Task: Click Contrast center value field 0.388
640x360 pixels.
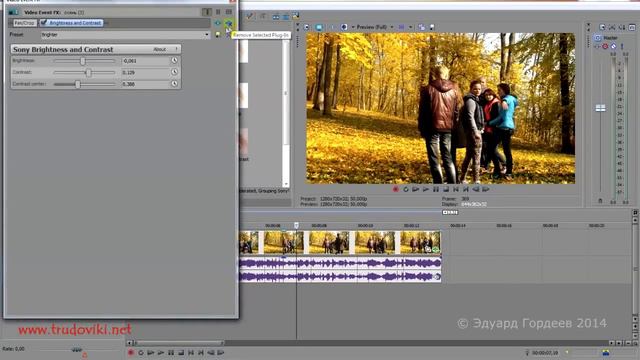Action: tap(146, 84)
